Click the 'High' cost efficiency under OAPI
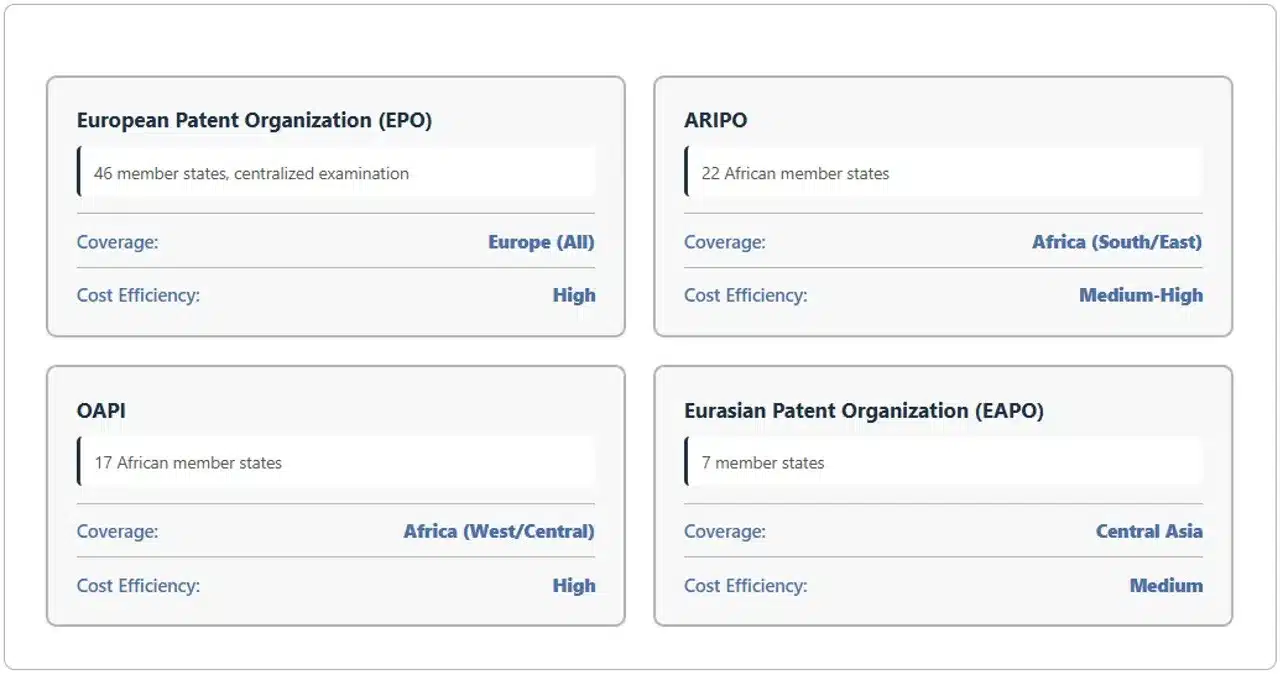Image resolution: width=1283 pixels, height=675 pixels. click(x=574, y=585)
